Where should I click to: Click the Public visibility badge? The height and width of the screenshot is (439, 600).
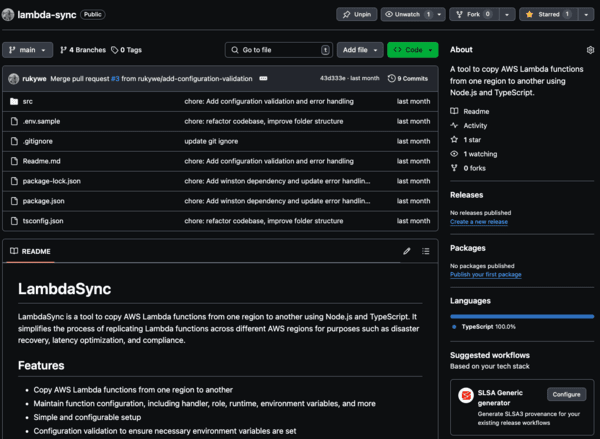pyautogui.click(x=93, y=15)
